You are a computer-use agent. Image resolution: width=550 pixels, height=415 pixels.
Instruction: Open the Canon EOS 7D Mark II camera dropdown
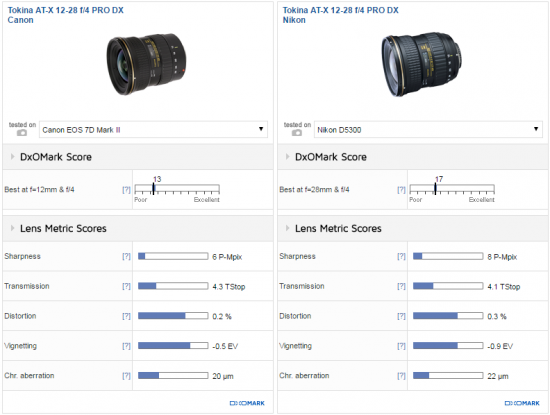153,129
